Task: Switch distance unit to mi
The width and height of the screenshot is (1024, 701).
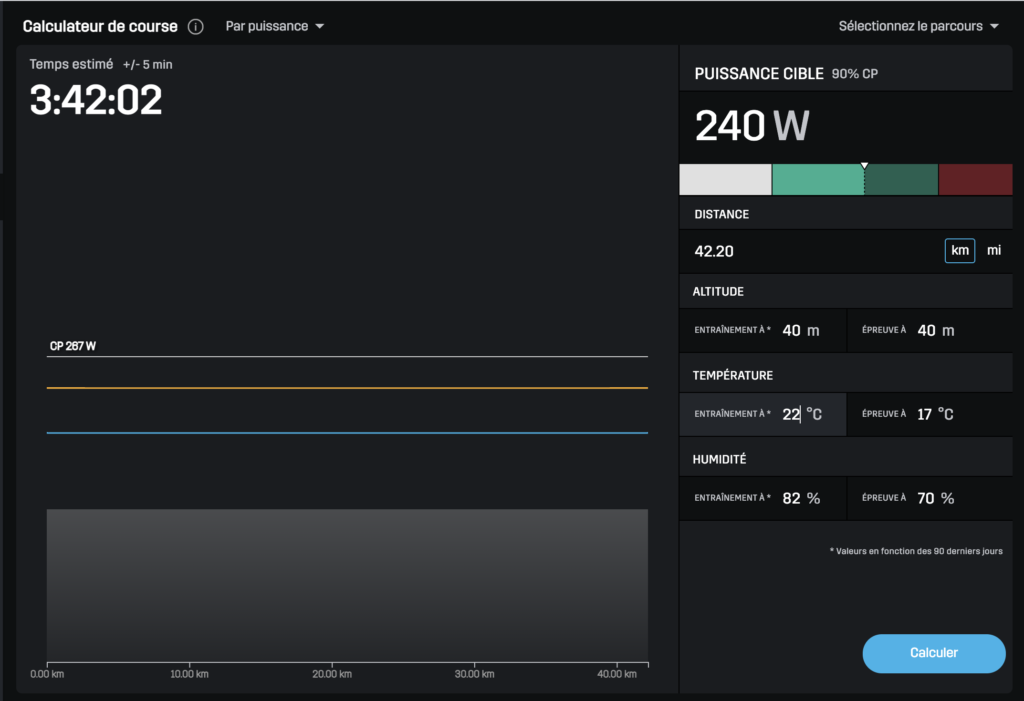Action: [994, 250]
